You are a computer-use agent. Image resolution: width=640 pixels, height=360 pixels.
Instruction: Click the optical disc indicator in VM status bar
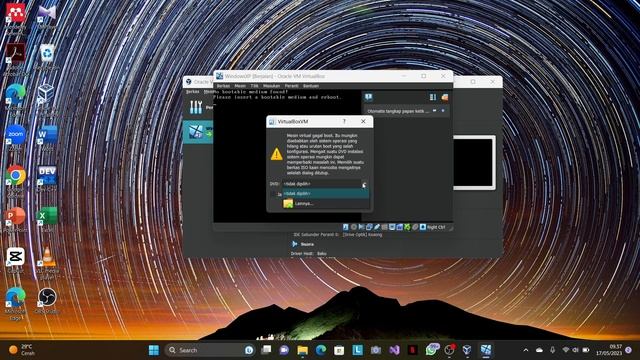click(354, 227)
